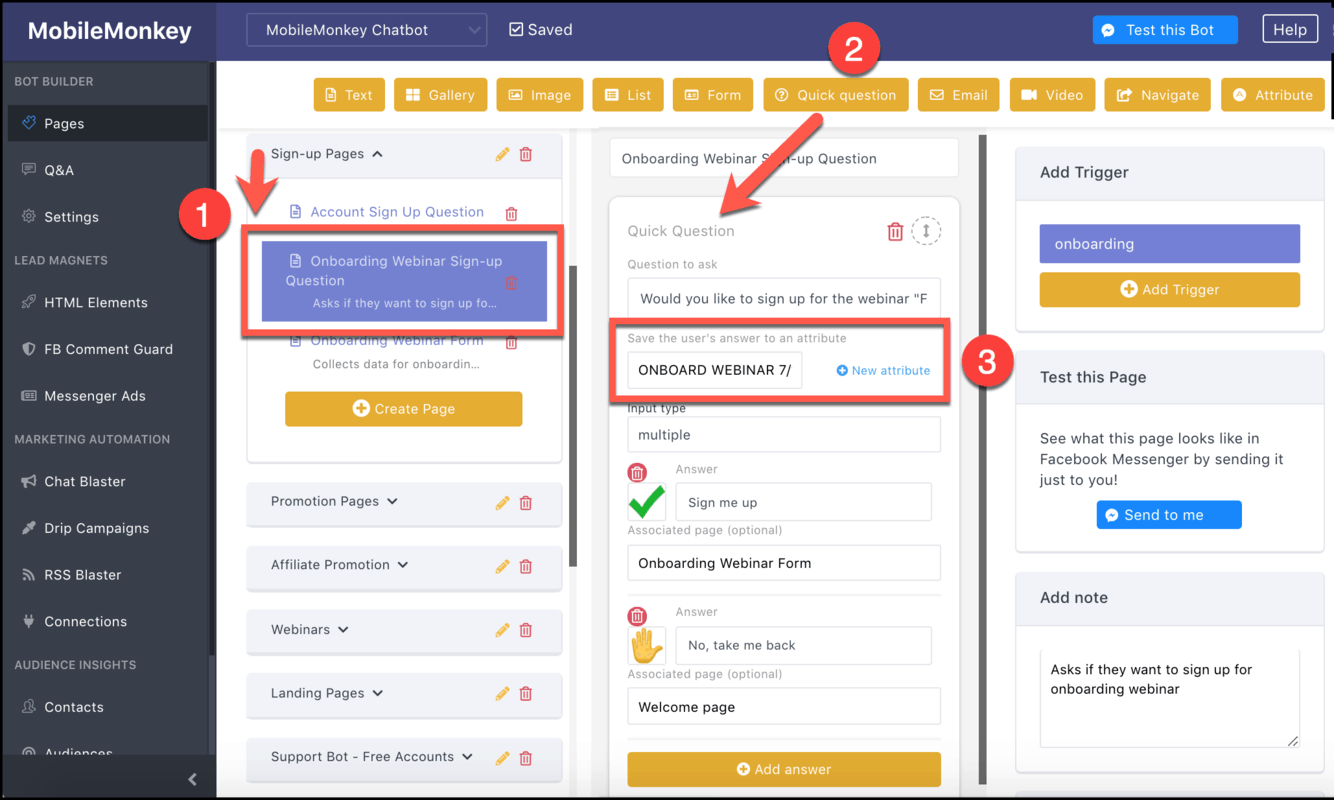Image resolution: width=1334 pixels, height=800 pixels.
Task: Add a Navigate widget
Action: point(1157,95)
